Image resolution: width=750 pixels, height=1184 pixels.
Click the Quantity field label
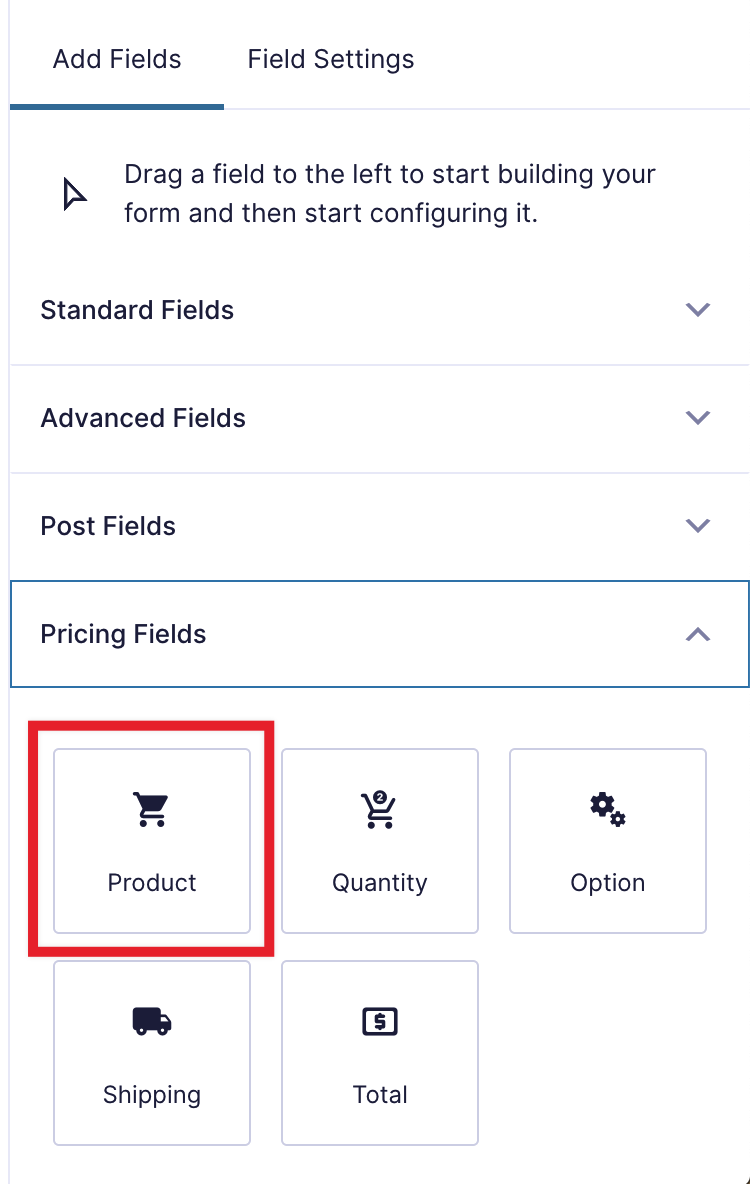pyautogui.click(x=380, y=883)
